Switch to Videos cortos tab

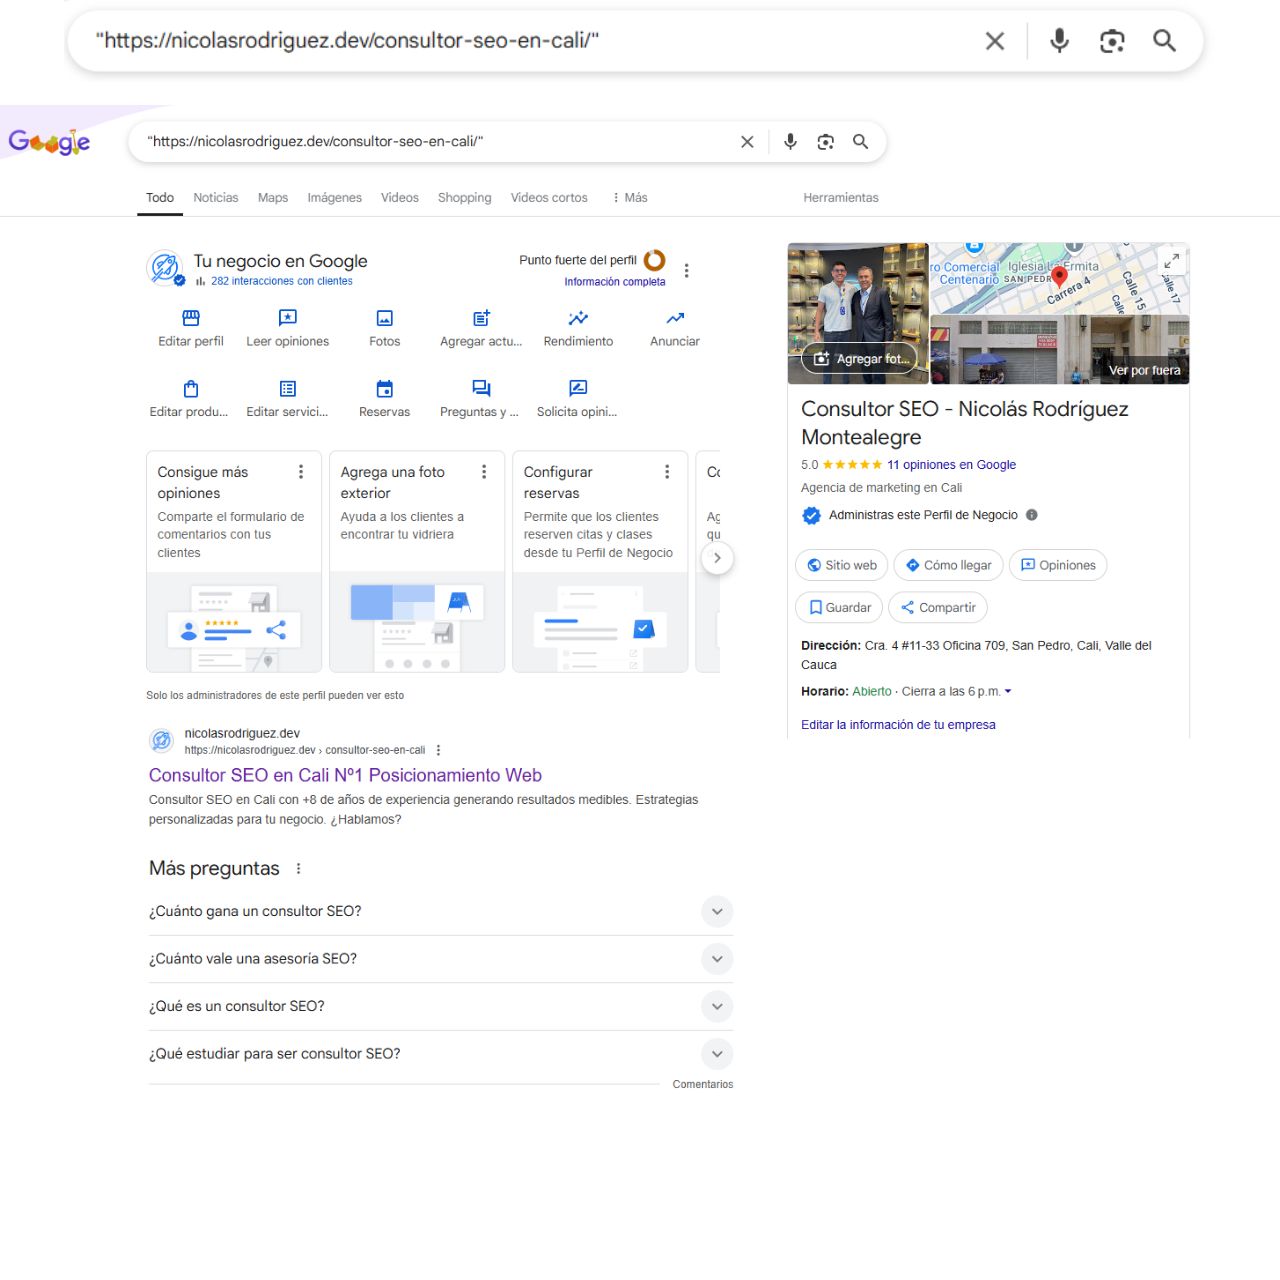pyautogui.click(x=549, y=198)
